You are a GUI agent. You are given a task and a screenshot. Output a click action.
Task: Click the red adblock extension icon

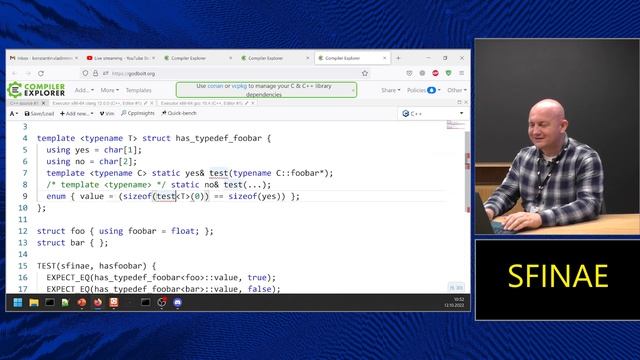(x=436, y=73)
